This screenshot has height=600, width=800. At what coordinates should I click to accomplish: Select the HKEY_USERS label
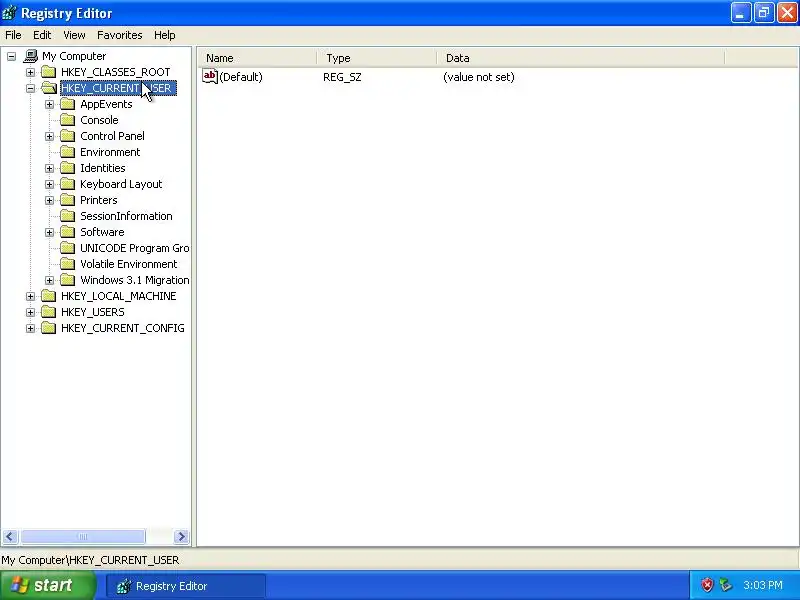coord(92,312)
